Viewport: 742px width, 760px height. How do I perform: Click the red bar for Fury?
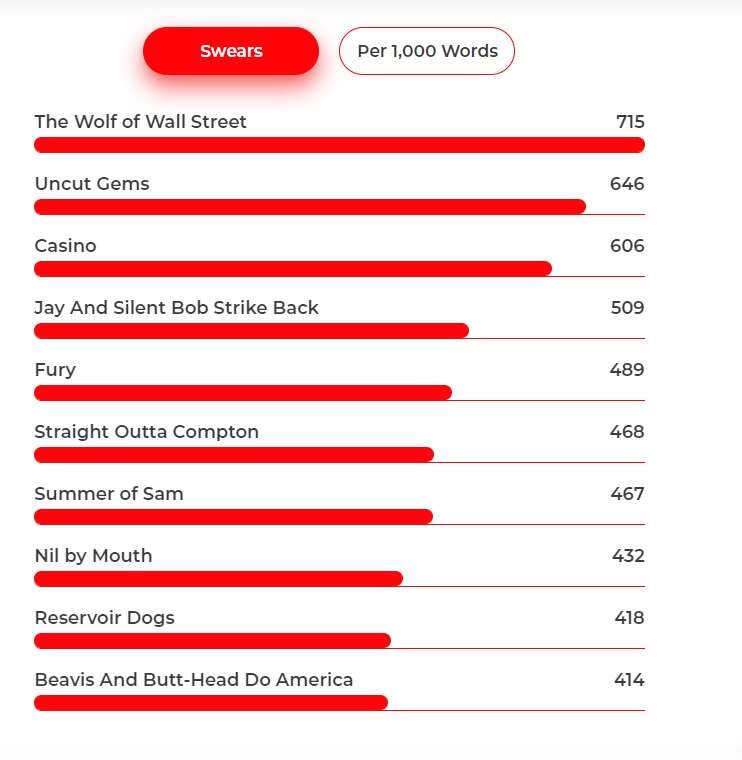point(243,393)
